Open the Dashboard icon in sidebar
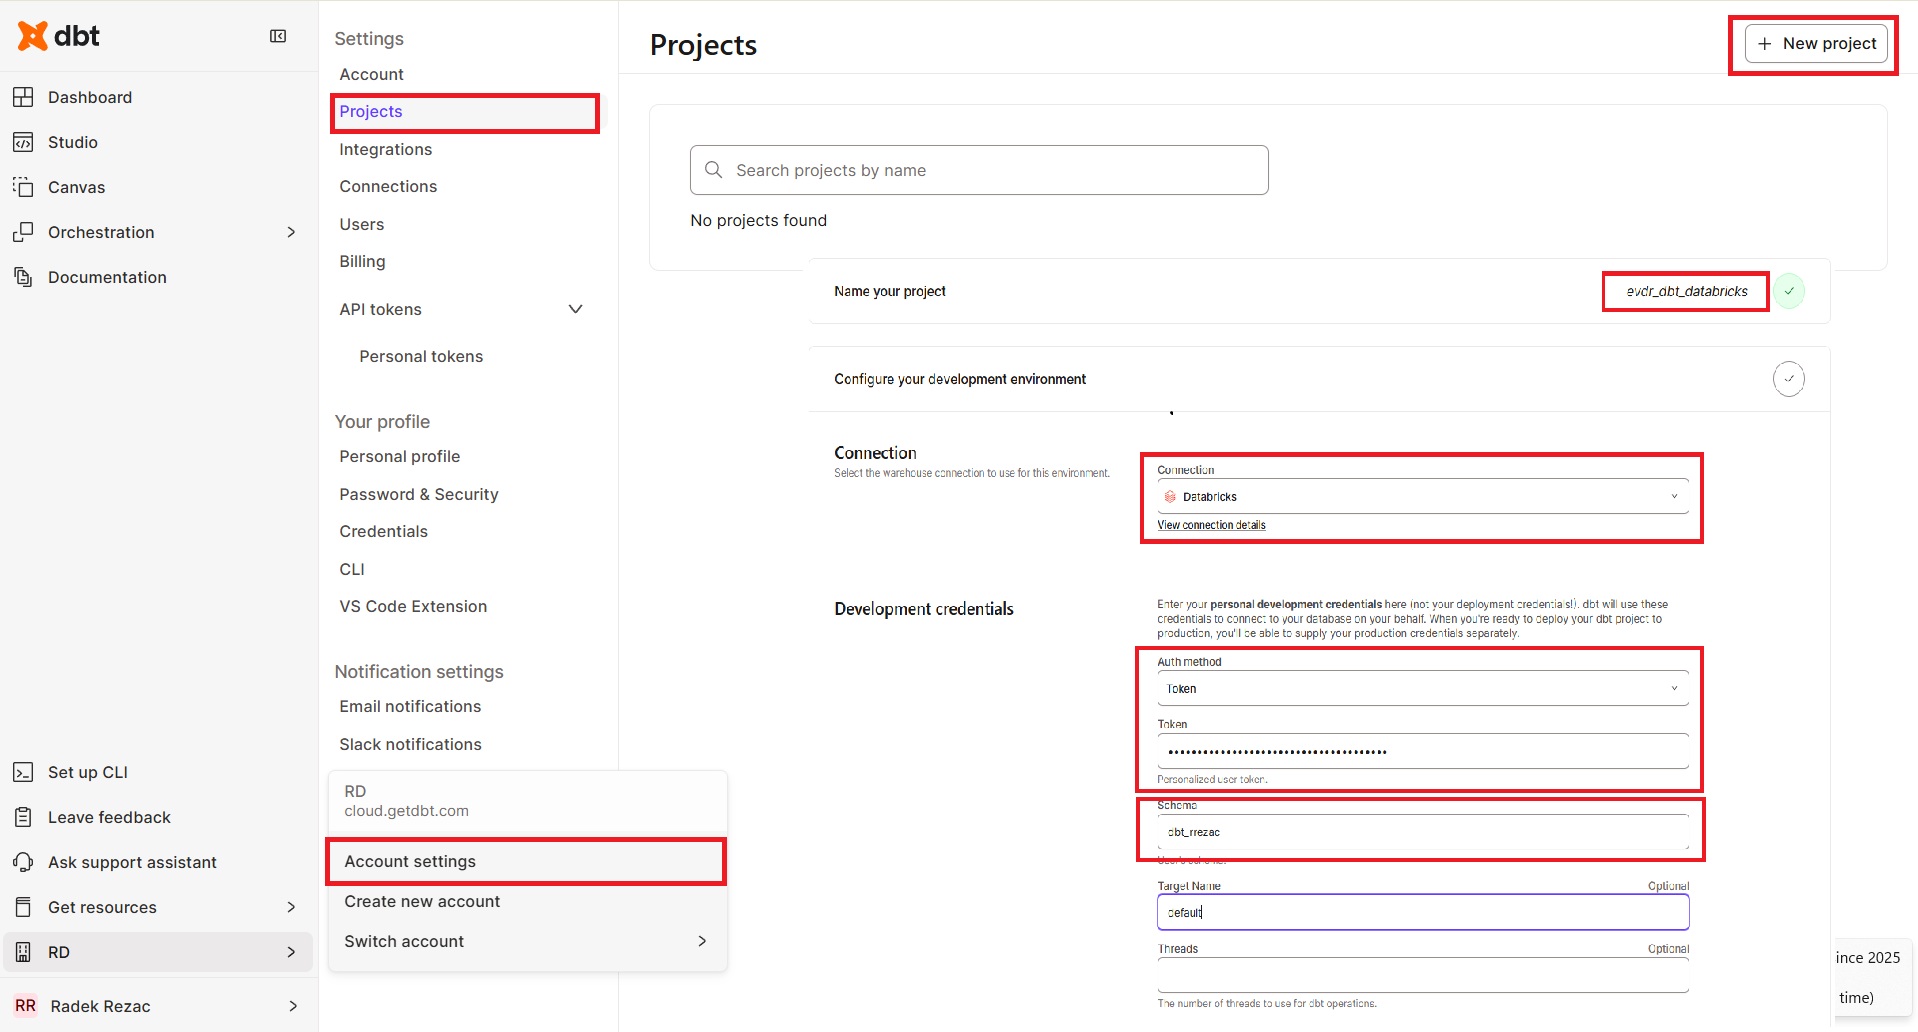 pyautogui.click(x=23, y=97)
